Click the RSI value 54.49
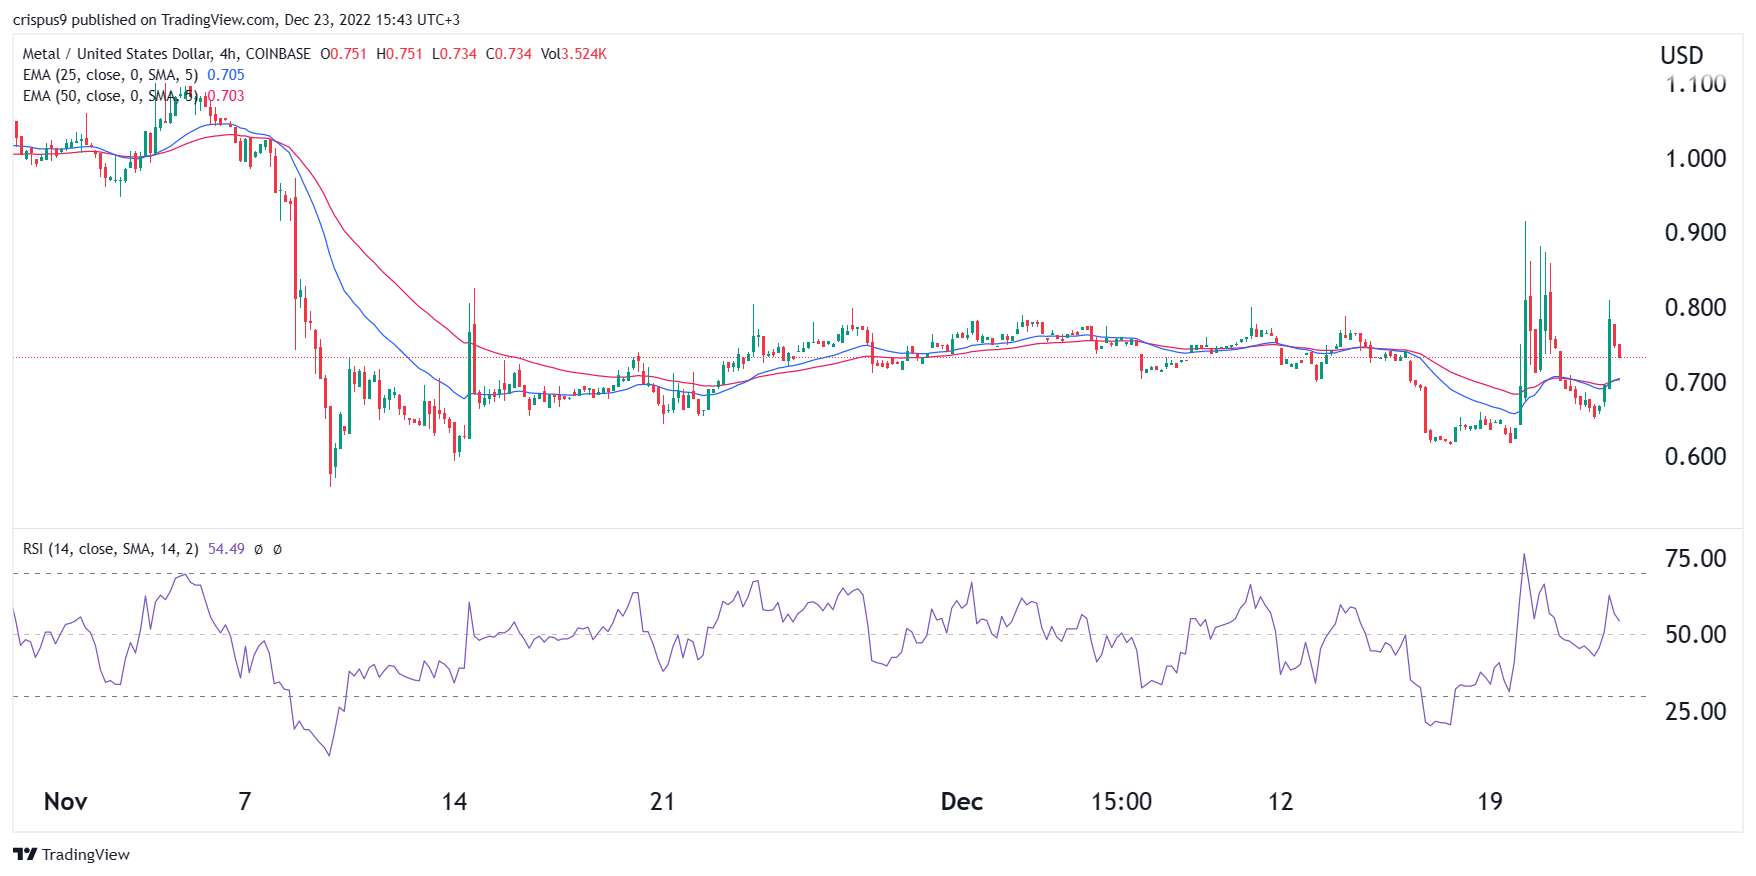The width and height of the screenshot is (1756, 876). coord(226,549)
